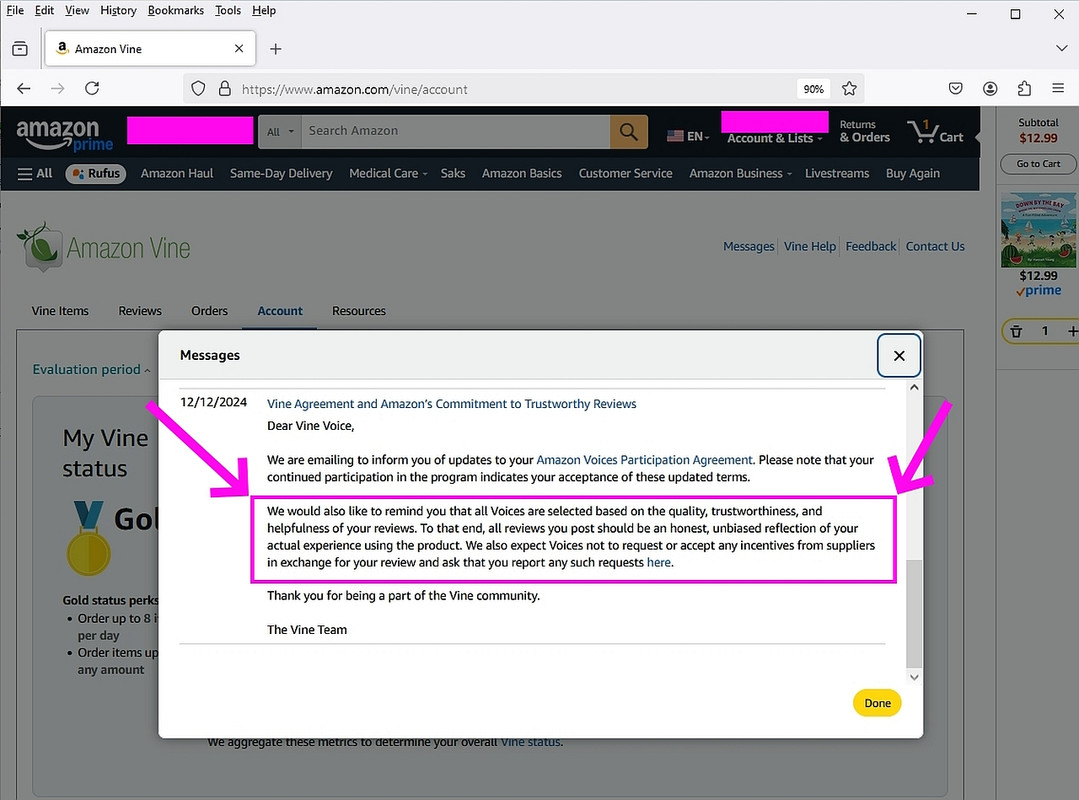The width and height of the screenshot is (1079, 800).
Task: Select the Account tab
Action: click(279, 311)
